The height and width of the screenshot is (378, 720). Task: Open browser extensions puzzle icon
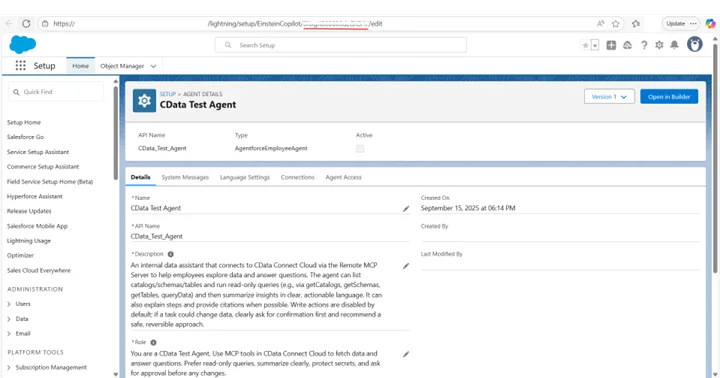click(636, 23)
